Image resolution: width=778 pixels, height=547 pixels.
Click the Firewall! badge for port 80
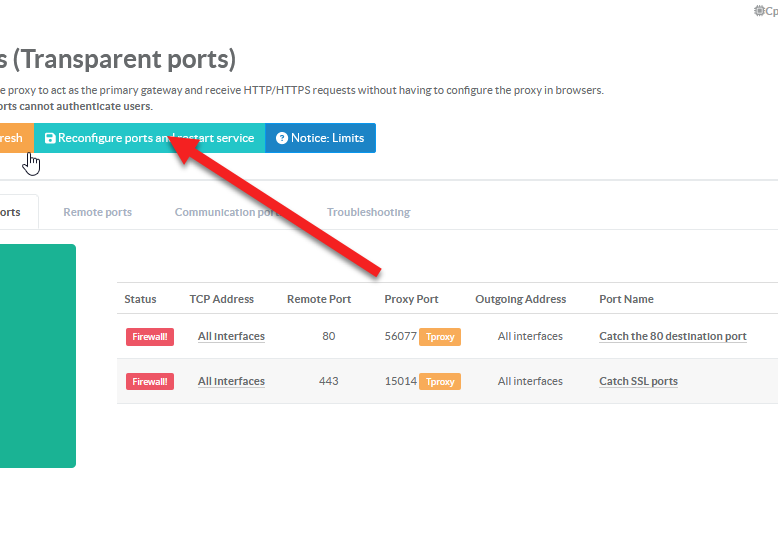[x=150, y=337]
